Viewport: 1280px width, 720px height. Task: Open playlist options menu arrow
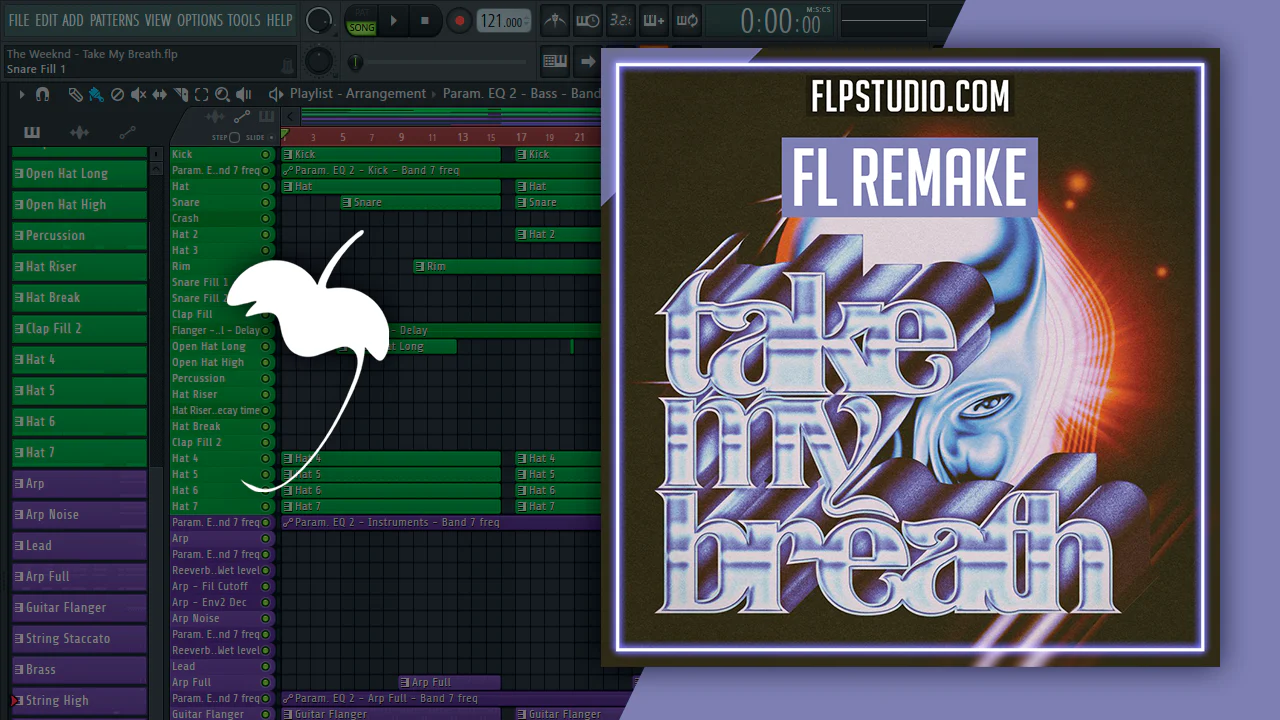[22, 94]
